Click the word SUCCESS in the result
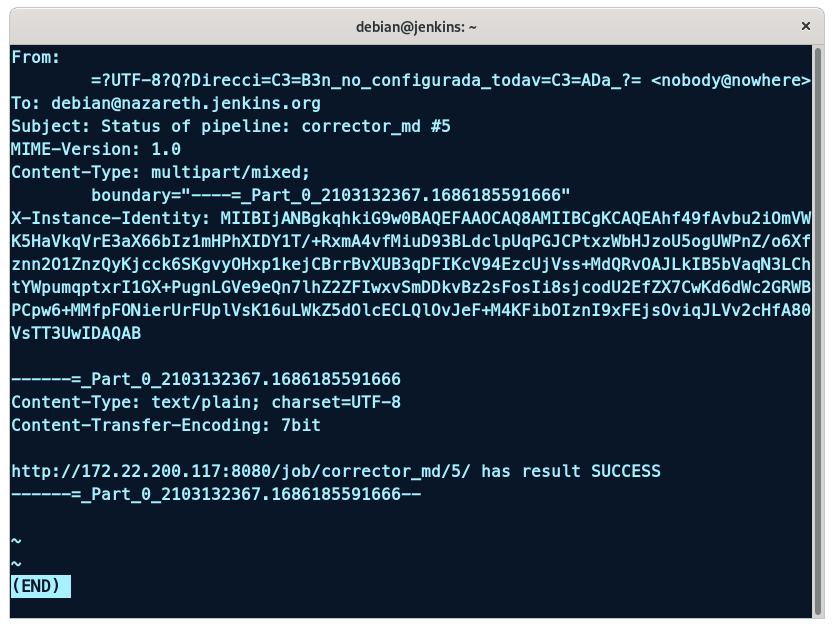The height and width of the screenshot is (628, 834). [625, 471]
